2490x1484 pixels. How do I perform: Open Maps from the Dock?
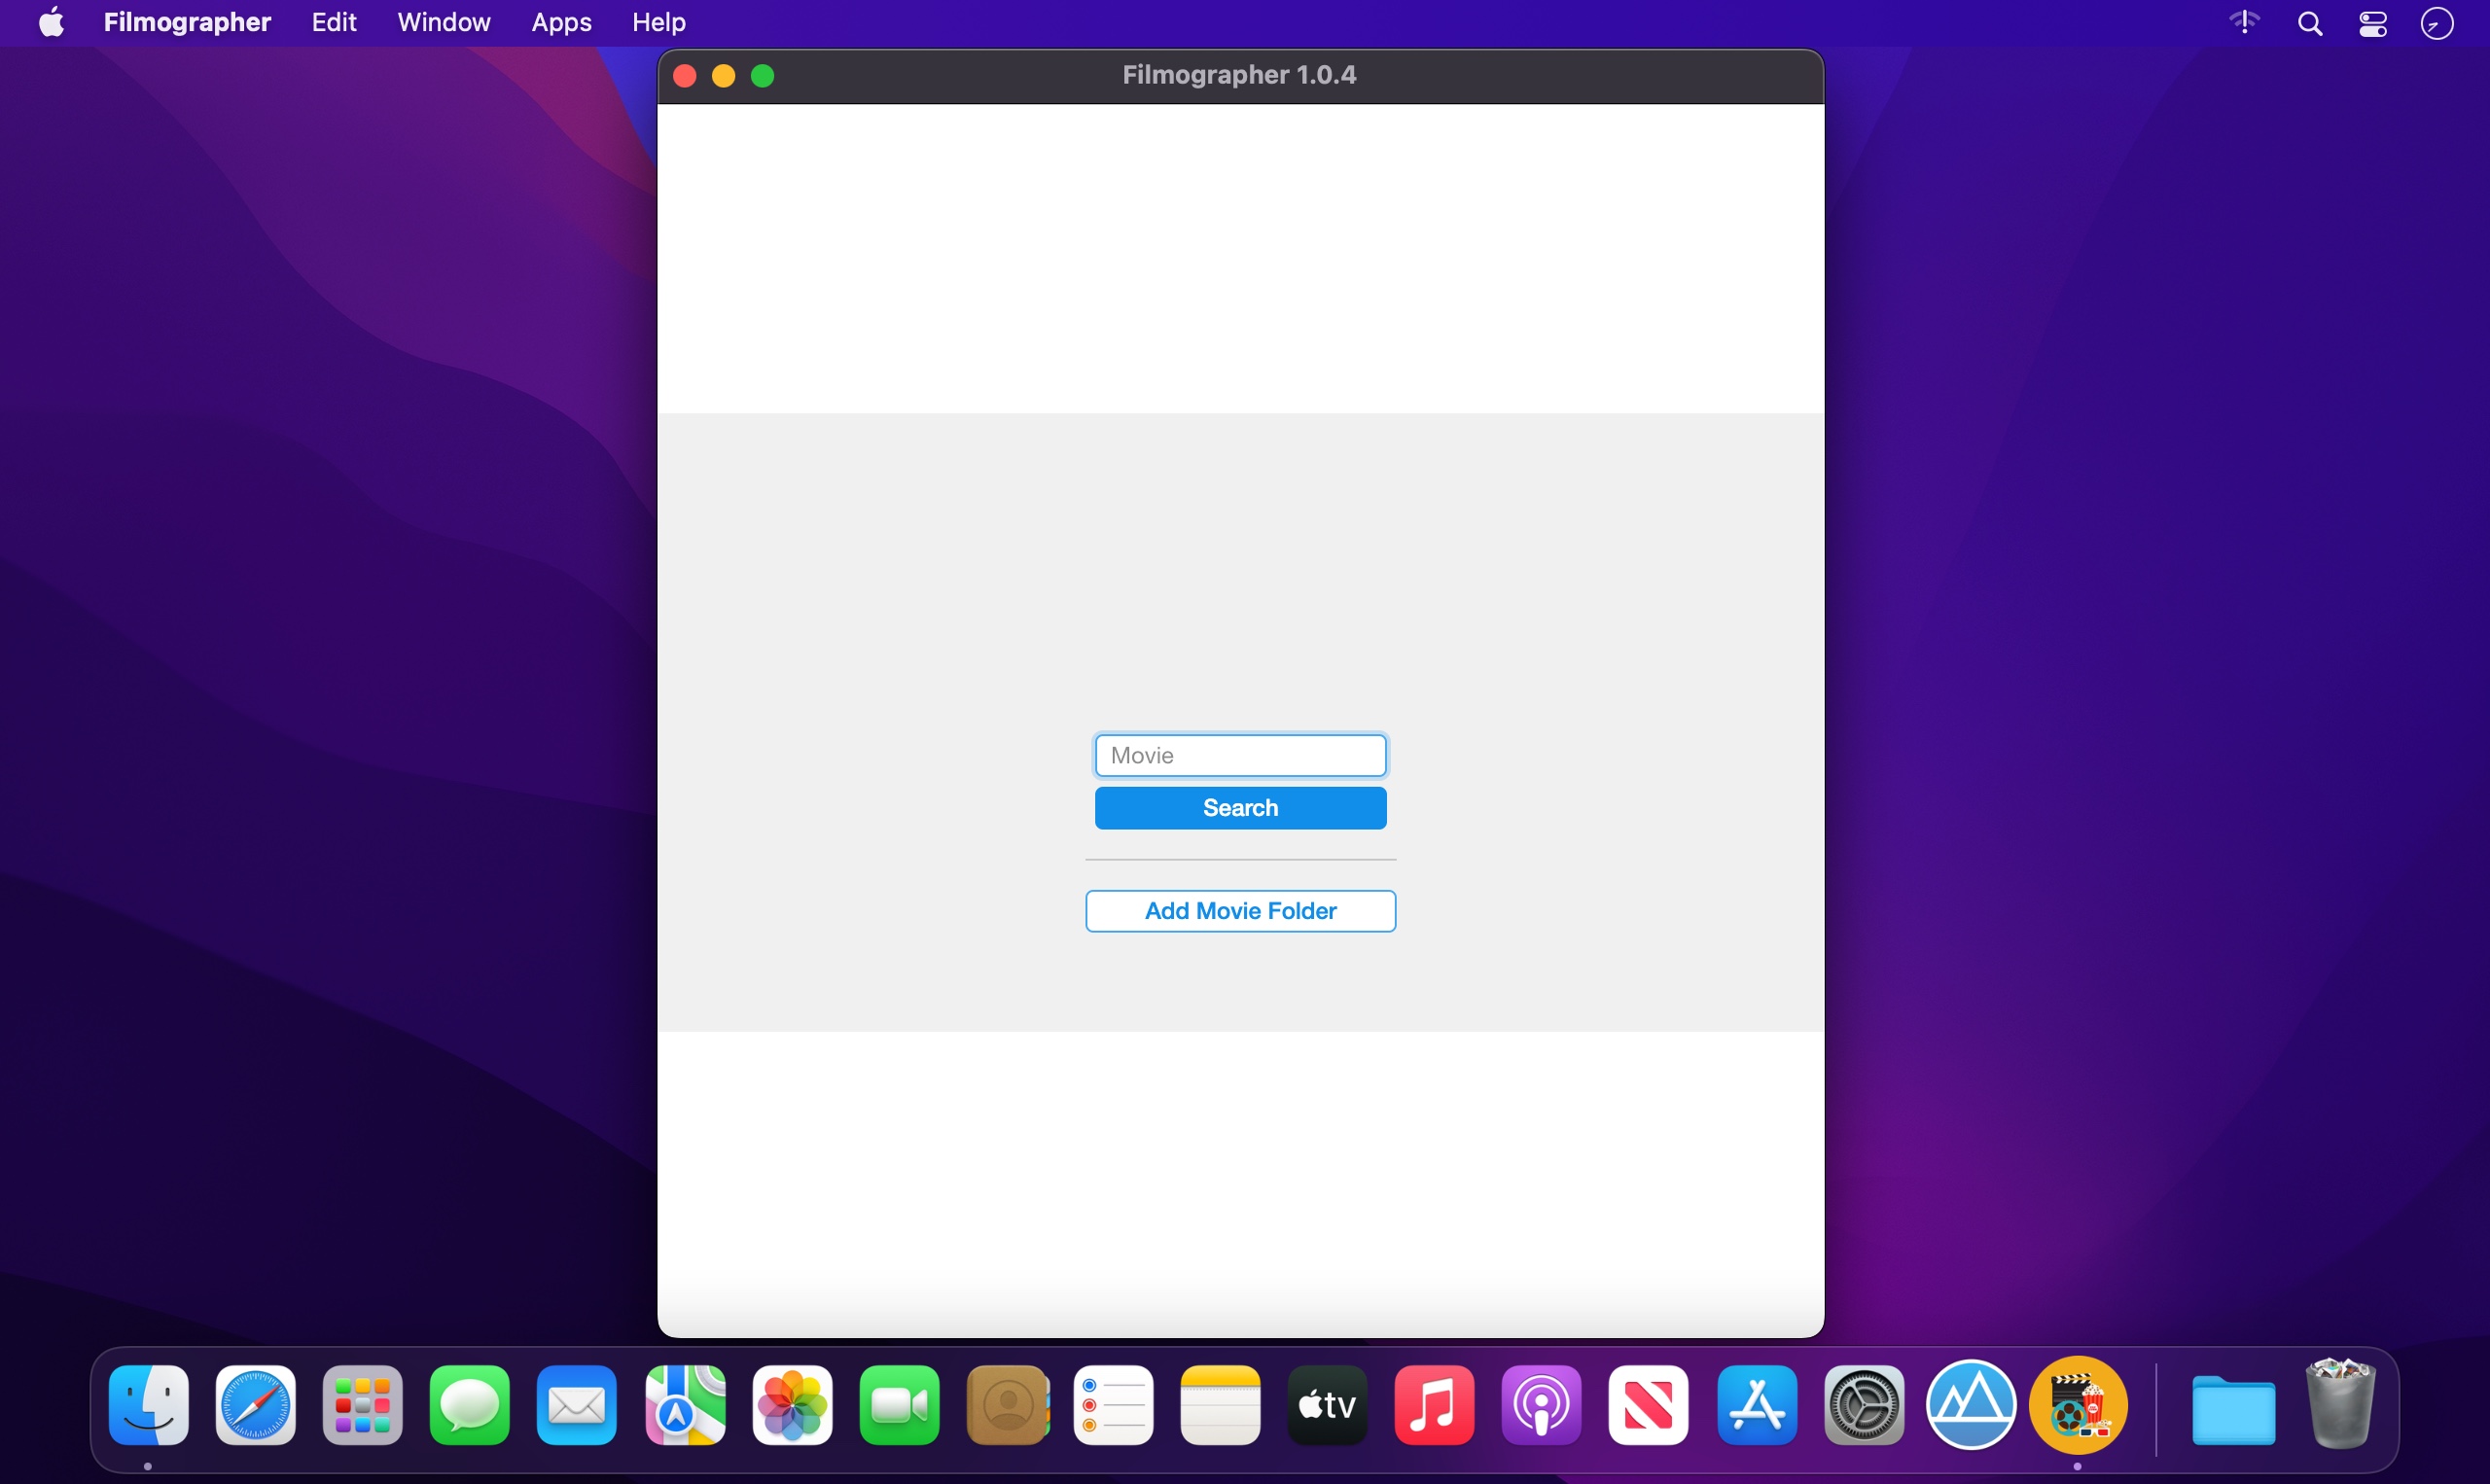click(x=685, y=1405)
